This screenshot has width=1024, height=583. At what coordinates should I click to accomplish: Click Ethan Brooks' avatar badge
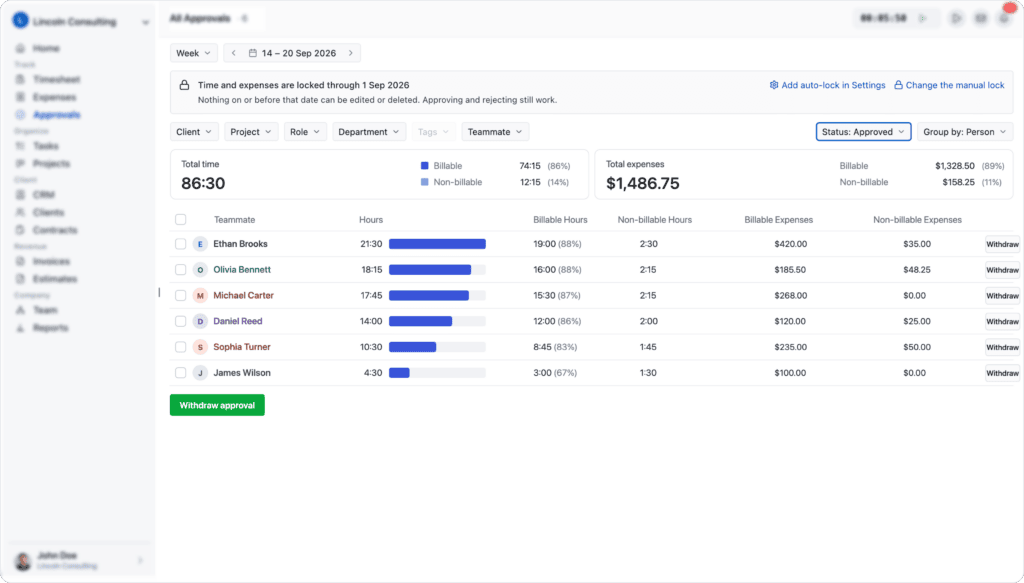click(x=200, y=244)
